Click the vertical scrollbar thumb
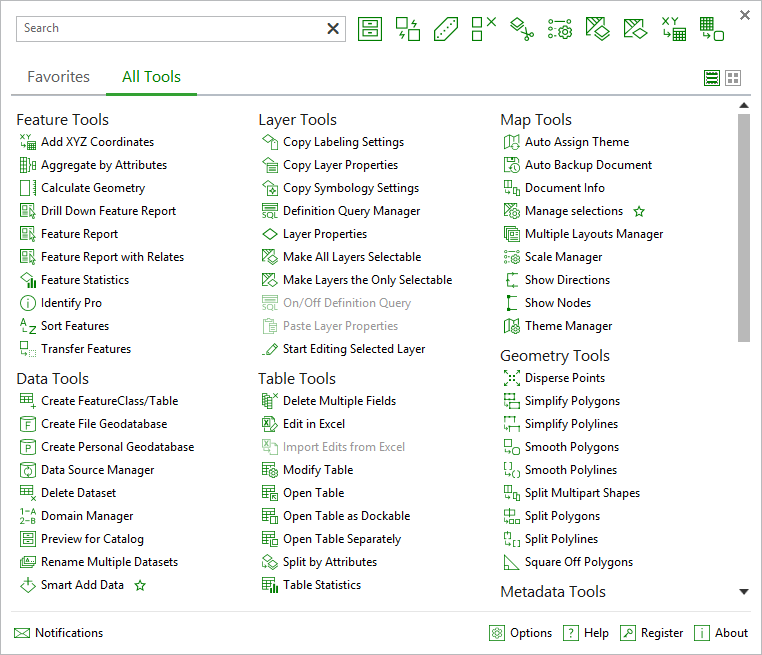 click(744, 228)
